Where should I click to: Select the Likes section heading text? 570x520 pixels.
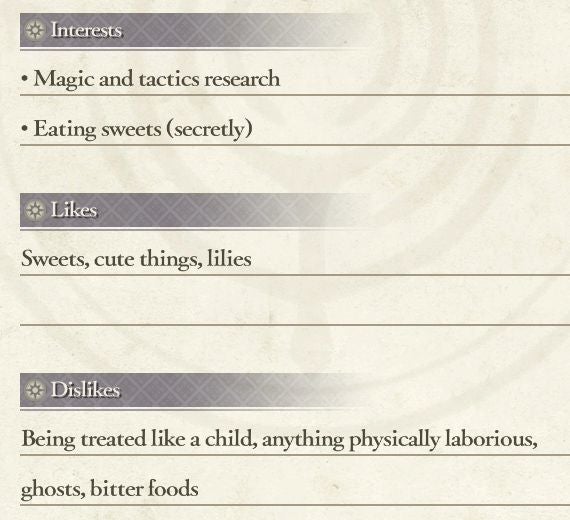point(74,210)
